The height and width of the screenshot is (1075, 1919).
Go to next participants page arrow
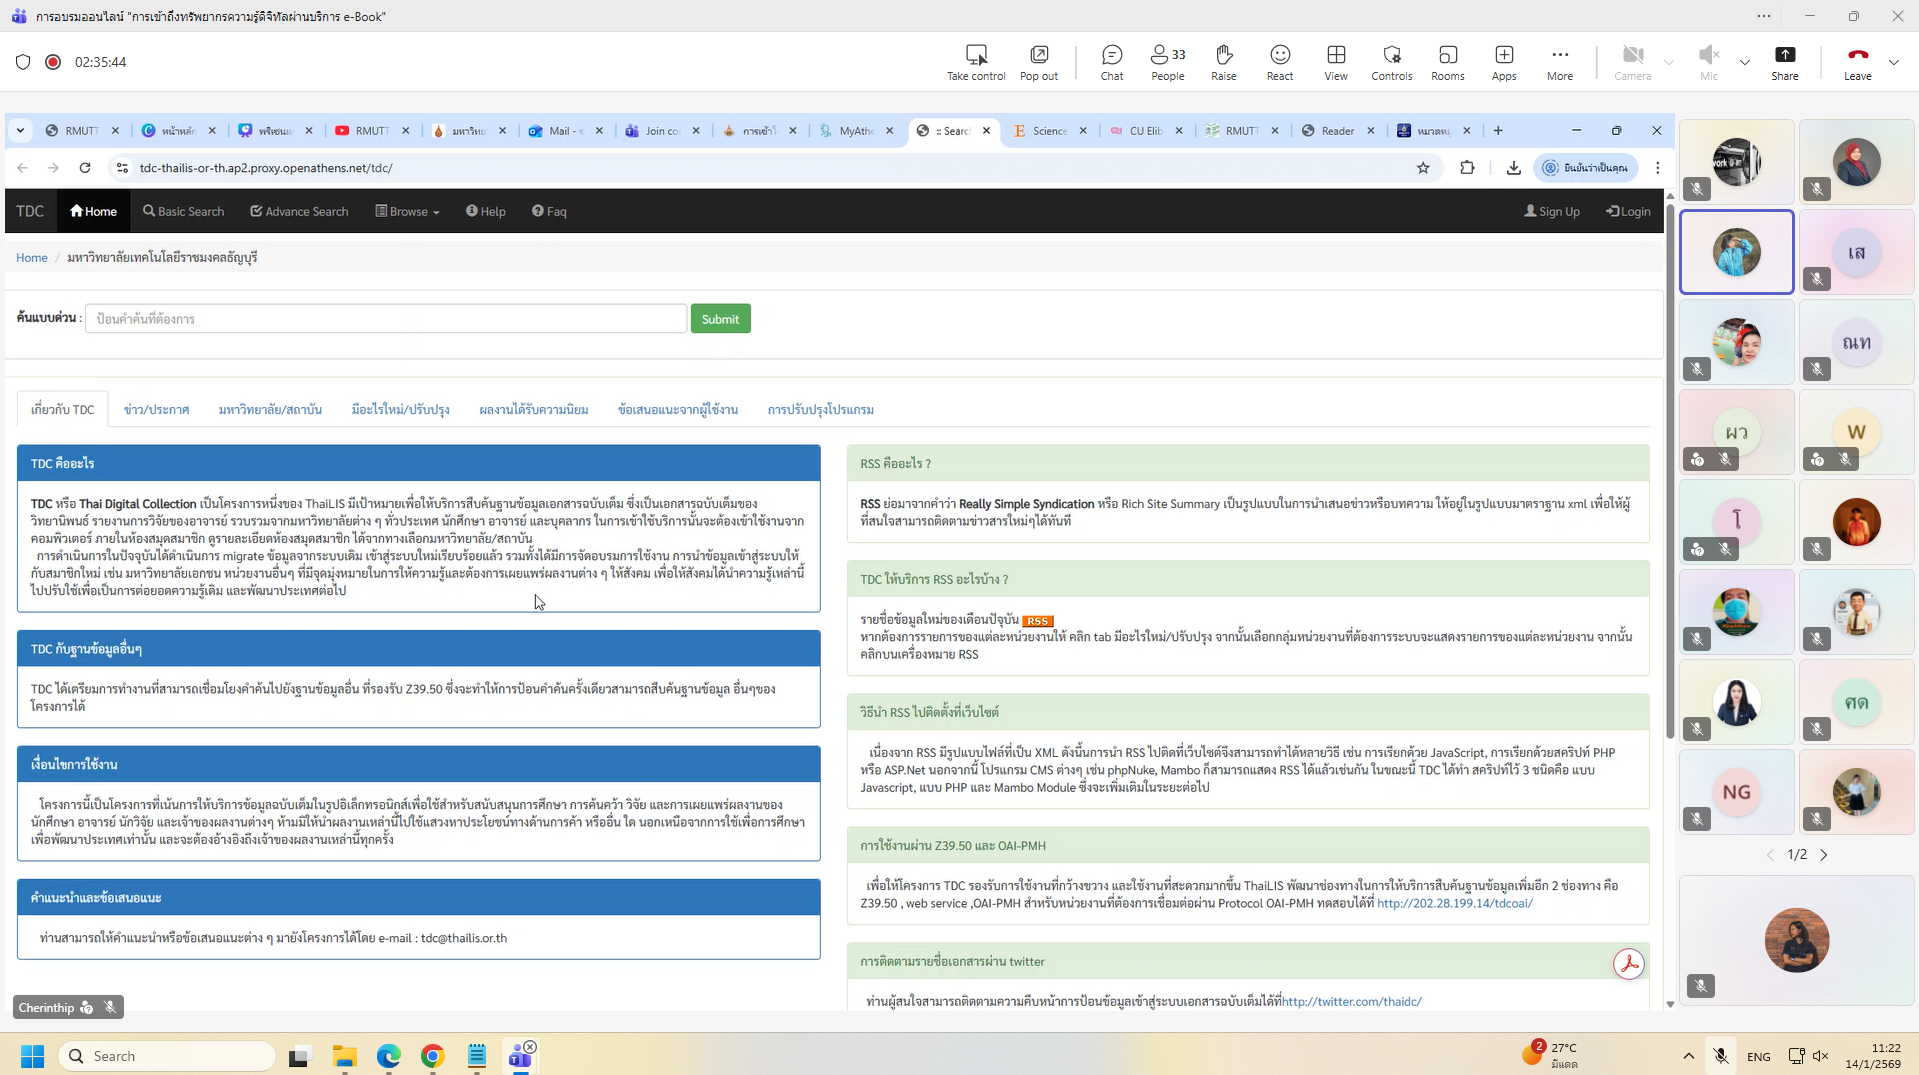pyautogui.click(x=1824, y=855)
